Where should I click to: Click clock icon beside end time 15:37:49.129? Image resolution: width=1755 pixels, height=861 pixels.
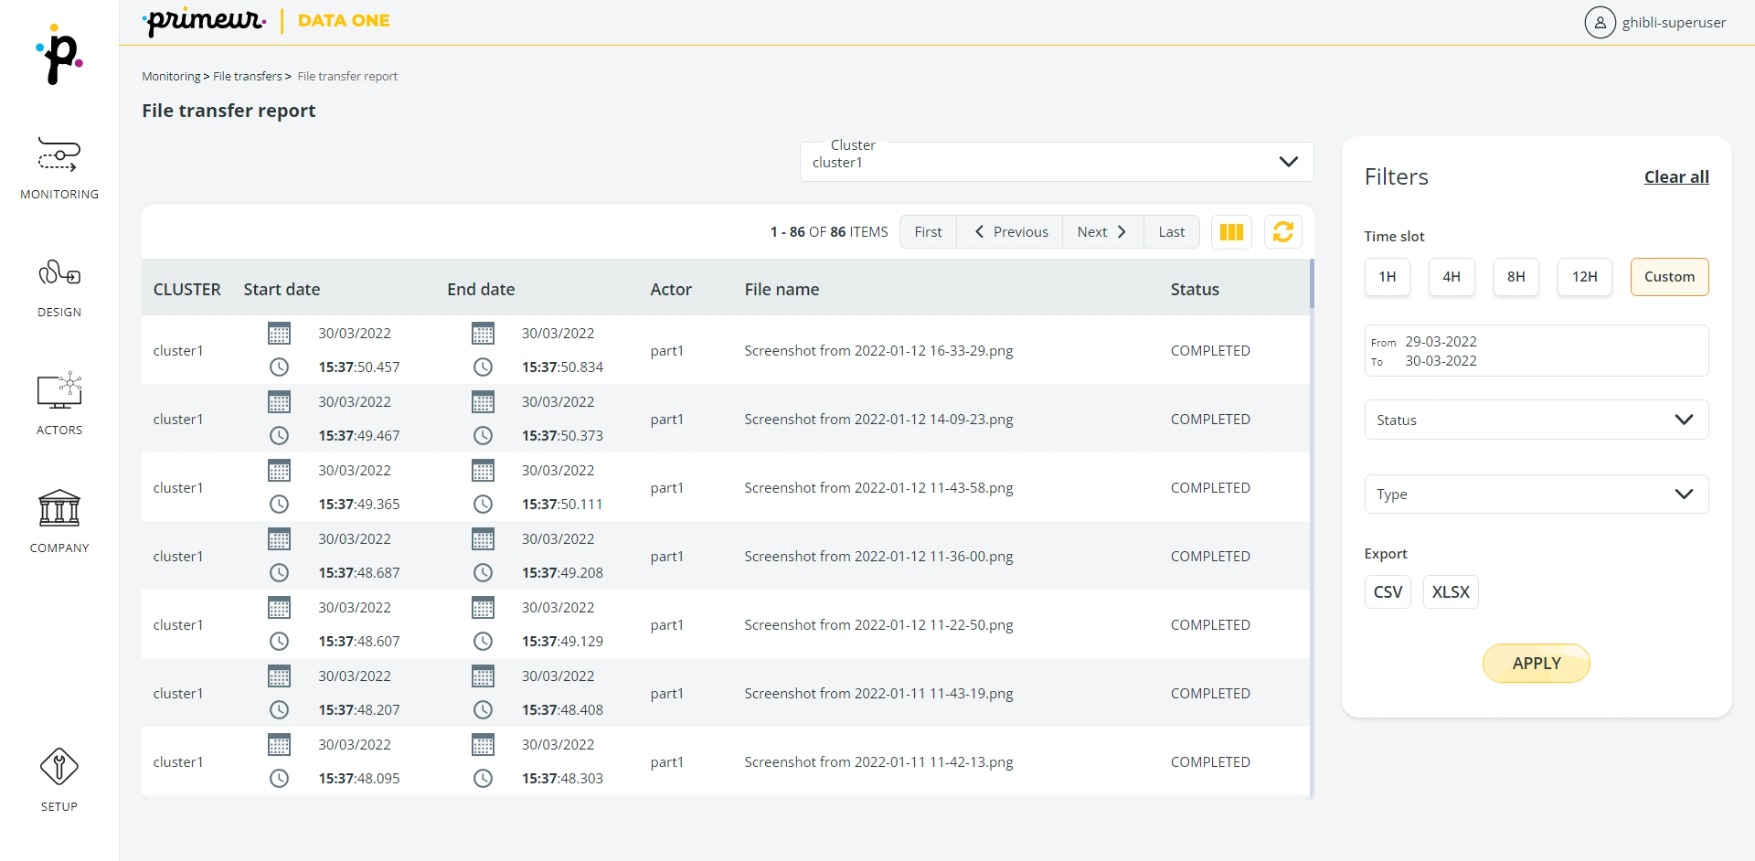[x=483, y=641]
